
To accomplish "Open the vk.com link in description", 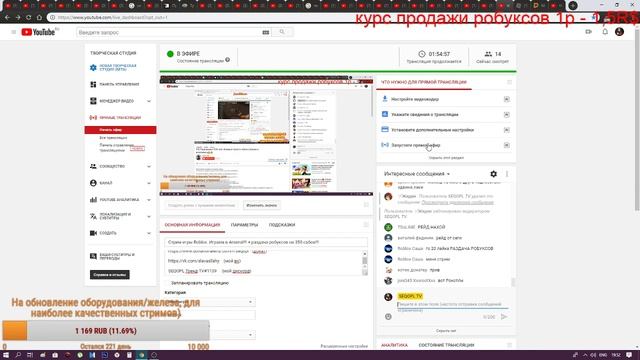I will pyautogui.click(x=194, y=261).
